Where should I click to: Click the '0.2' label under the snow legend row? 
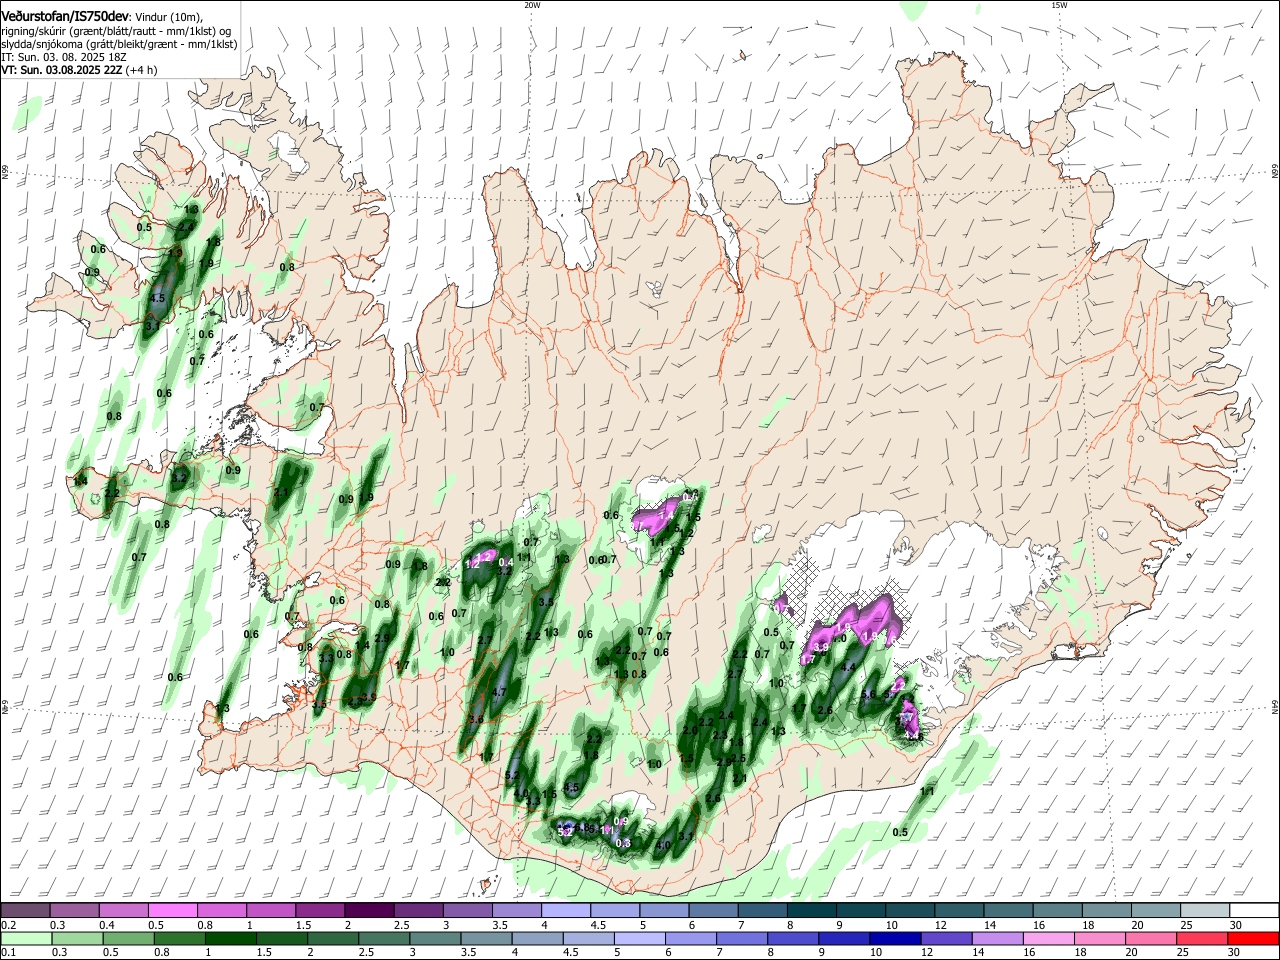[8, 925]
